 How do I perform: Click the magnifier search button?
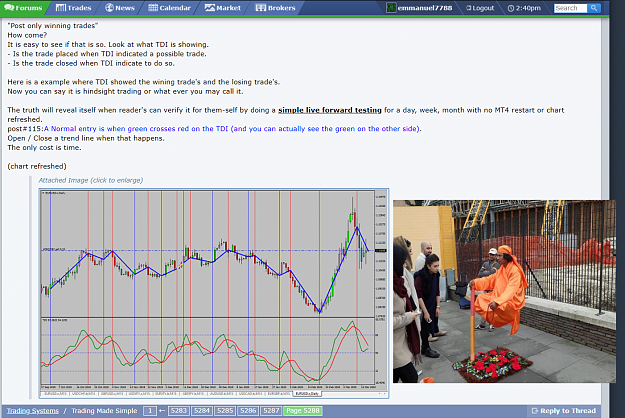click(x=594, y=8)
